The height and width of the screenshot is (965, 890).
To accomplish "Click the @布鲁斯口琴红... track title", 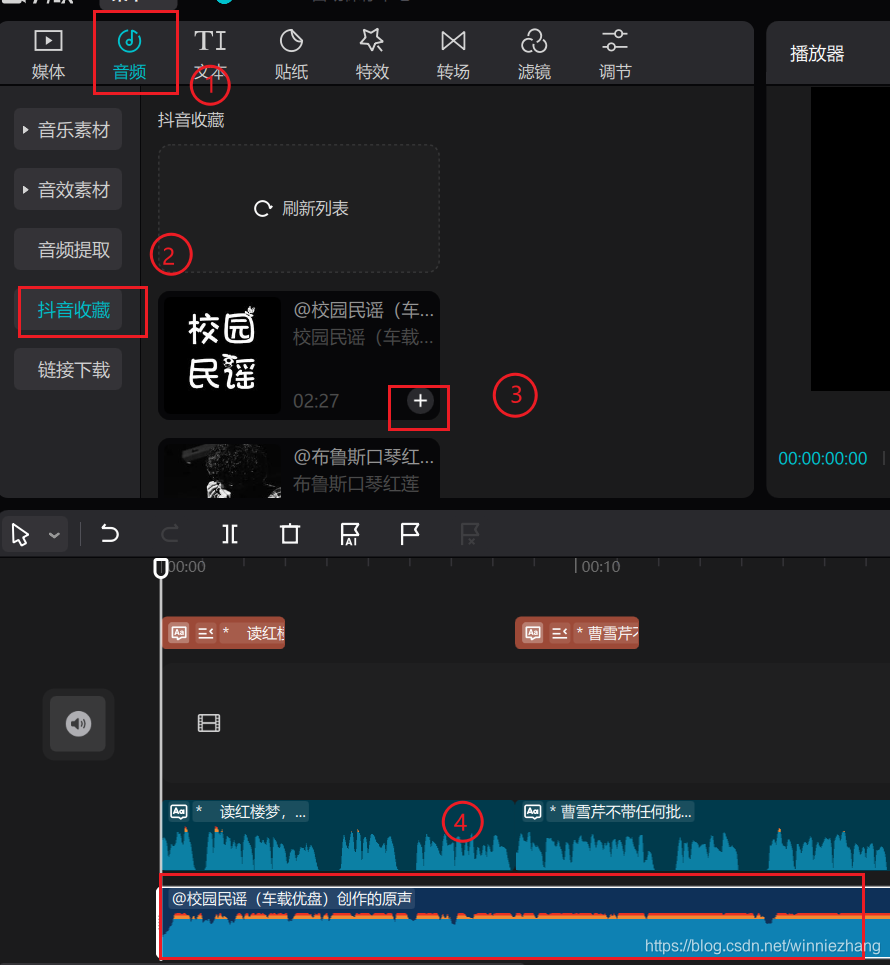I will [363, 457].
